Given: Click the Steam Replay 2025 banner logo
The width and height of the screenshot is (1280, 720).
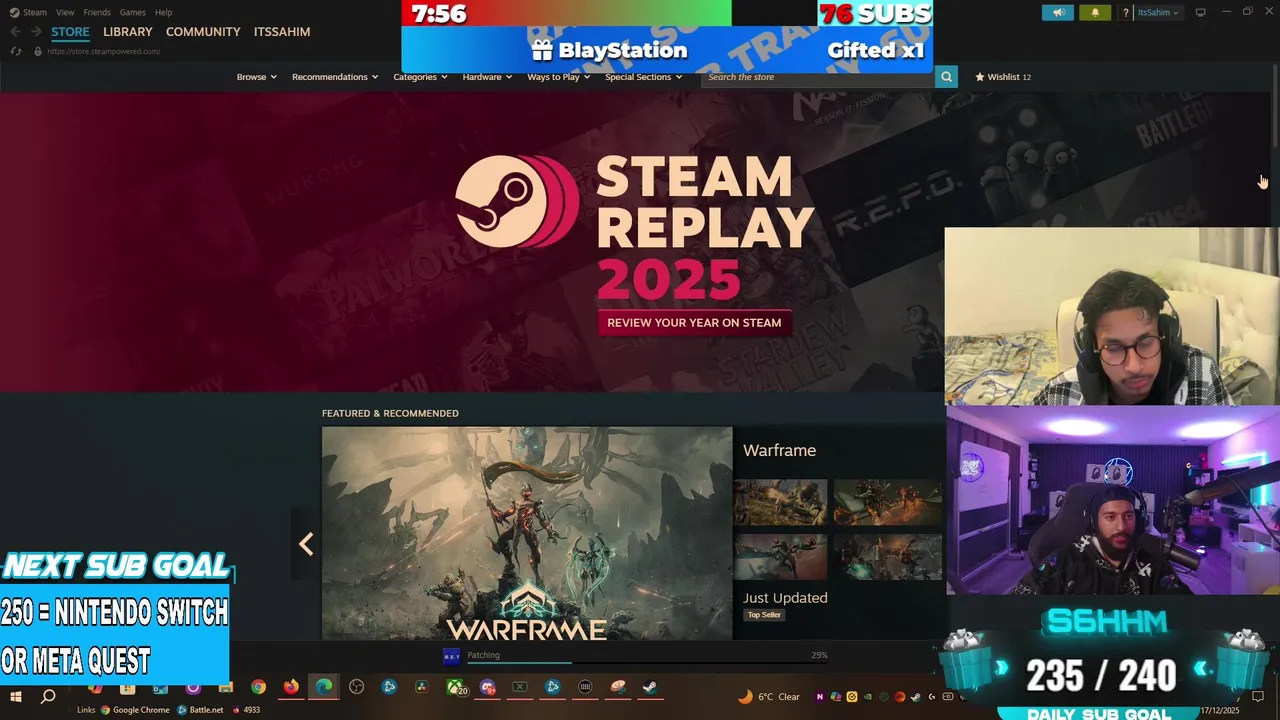Looking at the screenshot, I should [x=635, y=227].
